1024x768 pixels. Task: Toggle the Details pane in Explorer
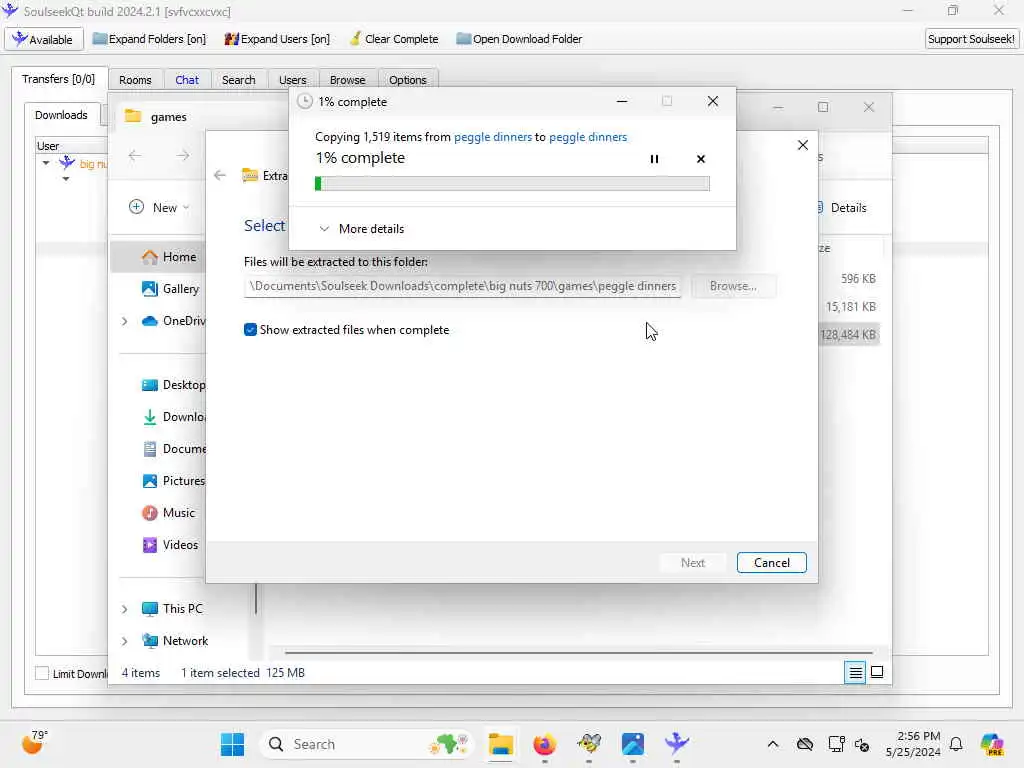(x=842, y=208)
